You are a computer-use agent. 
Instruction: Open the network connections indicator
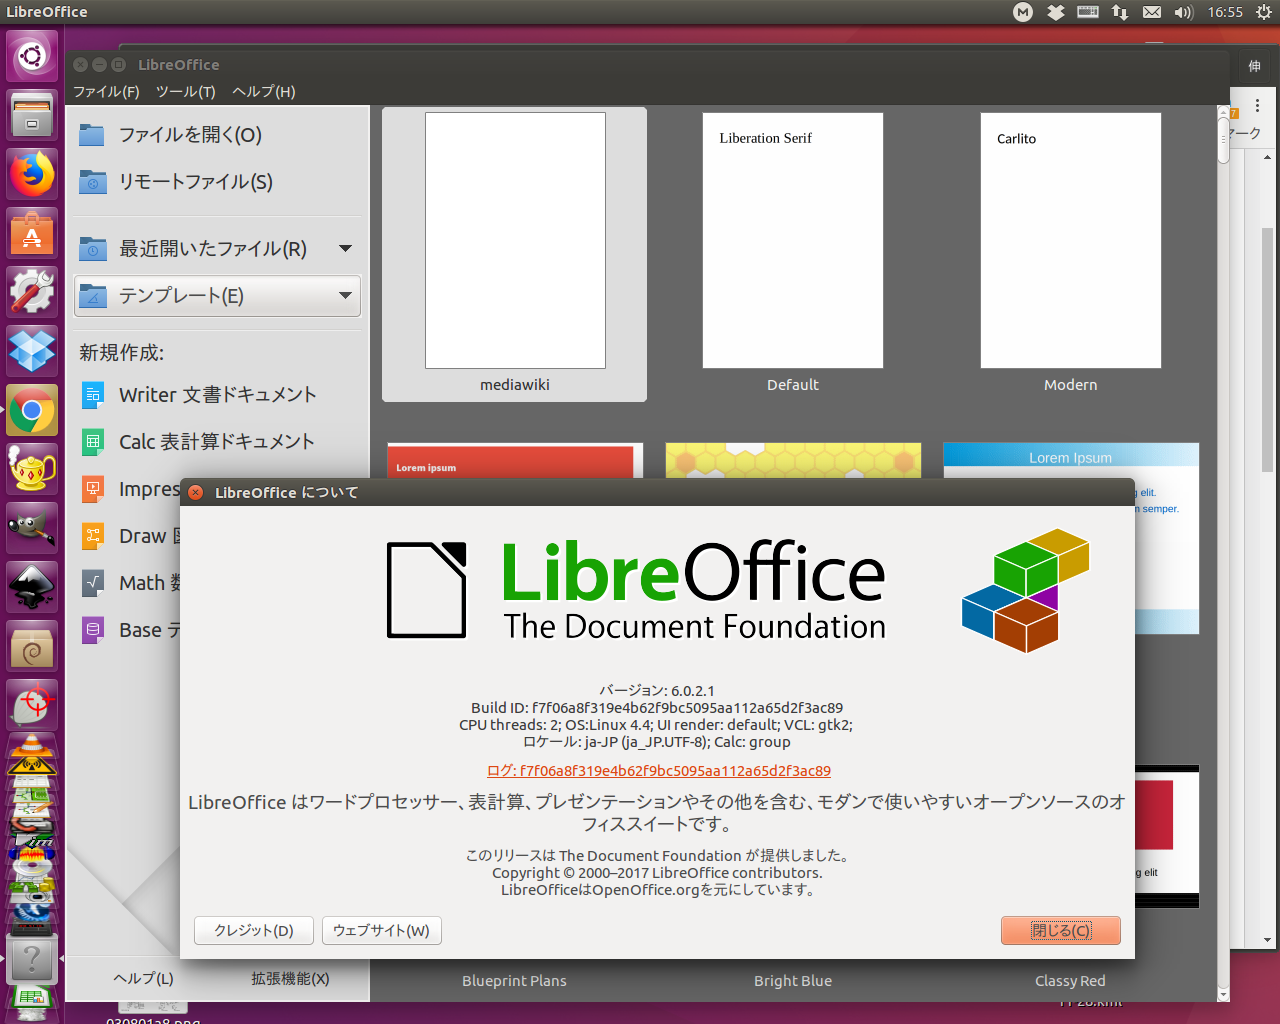coord(1120,12)
